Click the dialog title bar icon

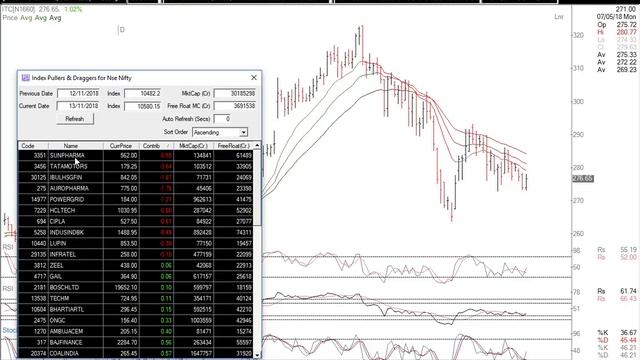[25, 78]
